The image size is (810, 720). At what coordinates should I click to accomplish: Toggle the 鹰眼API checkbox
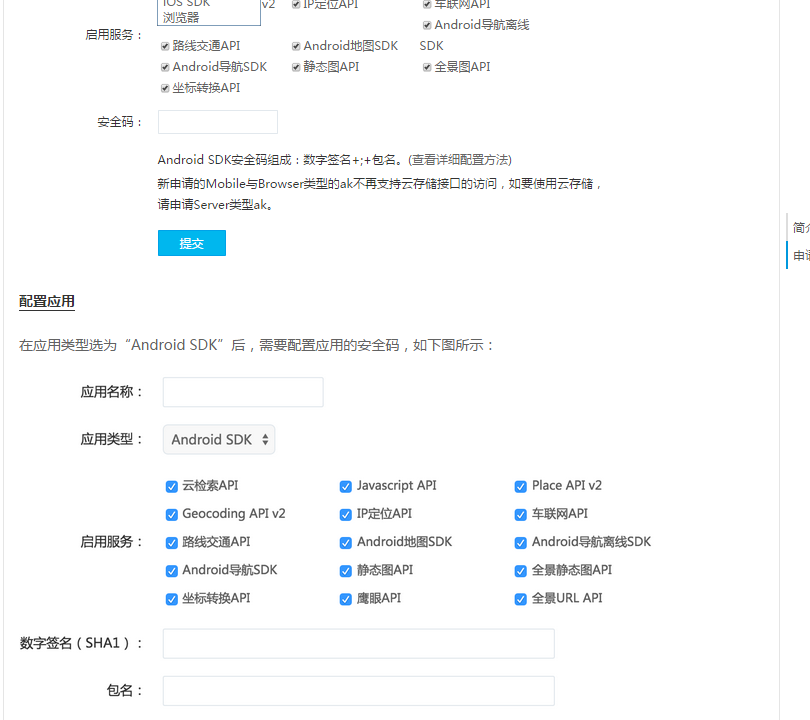pyautogui.click(x=346, y=599)
